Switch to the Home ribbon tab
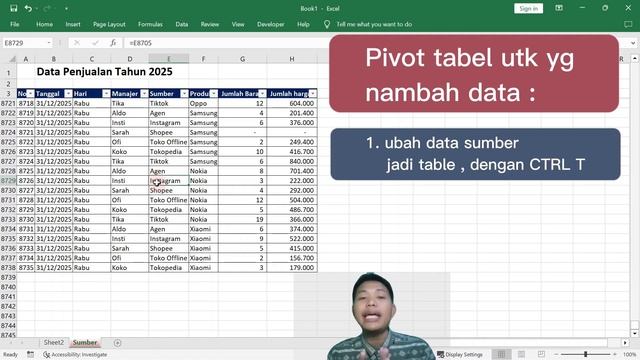The width and height of the screenshot is (640, 360). click(x=44, y=24)
